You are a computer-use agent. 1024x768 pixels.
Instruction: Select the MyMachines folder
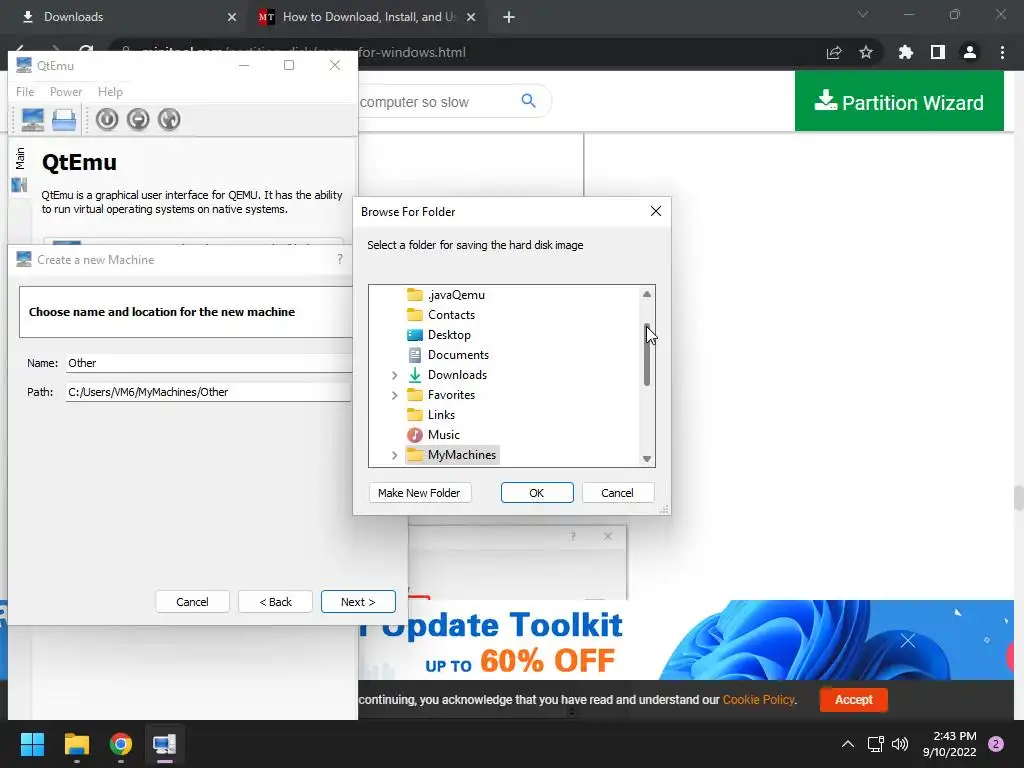(x=452, y=455)
